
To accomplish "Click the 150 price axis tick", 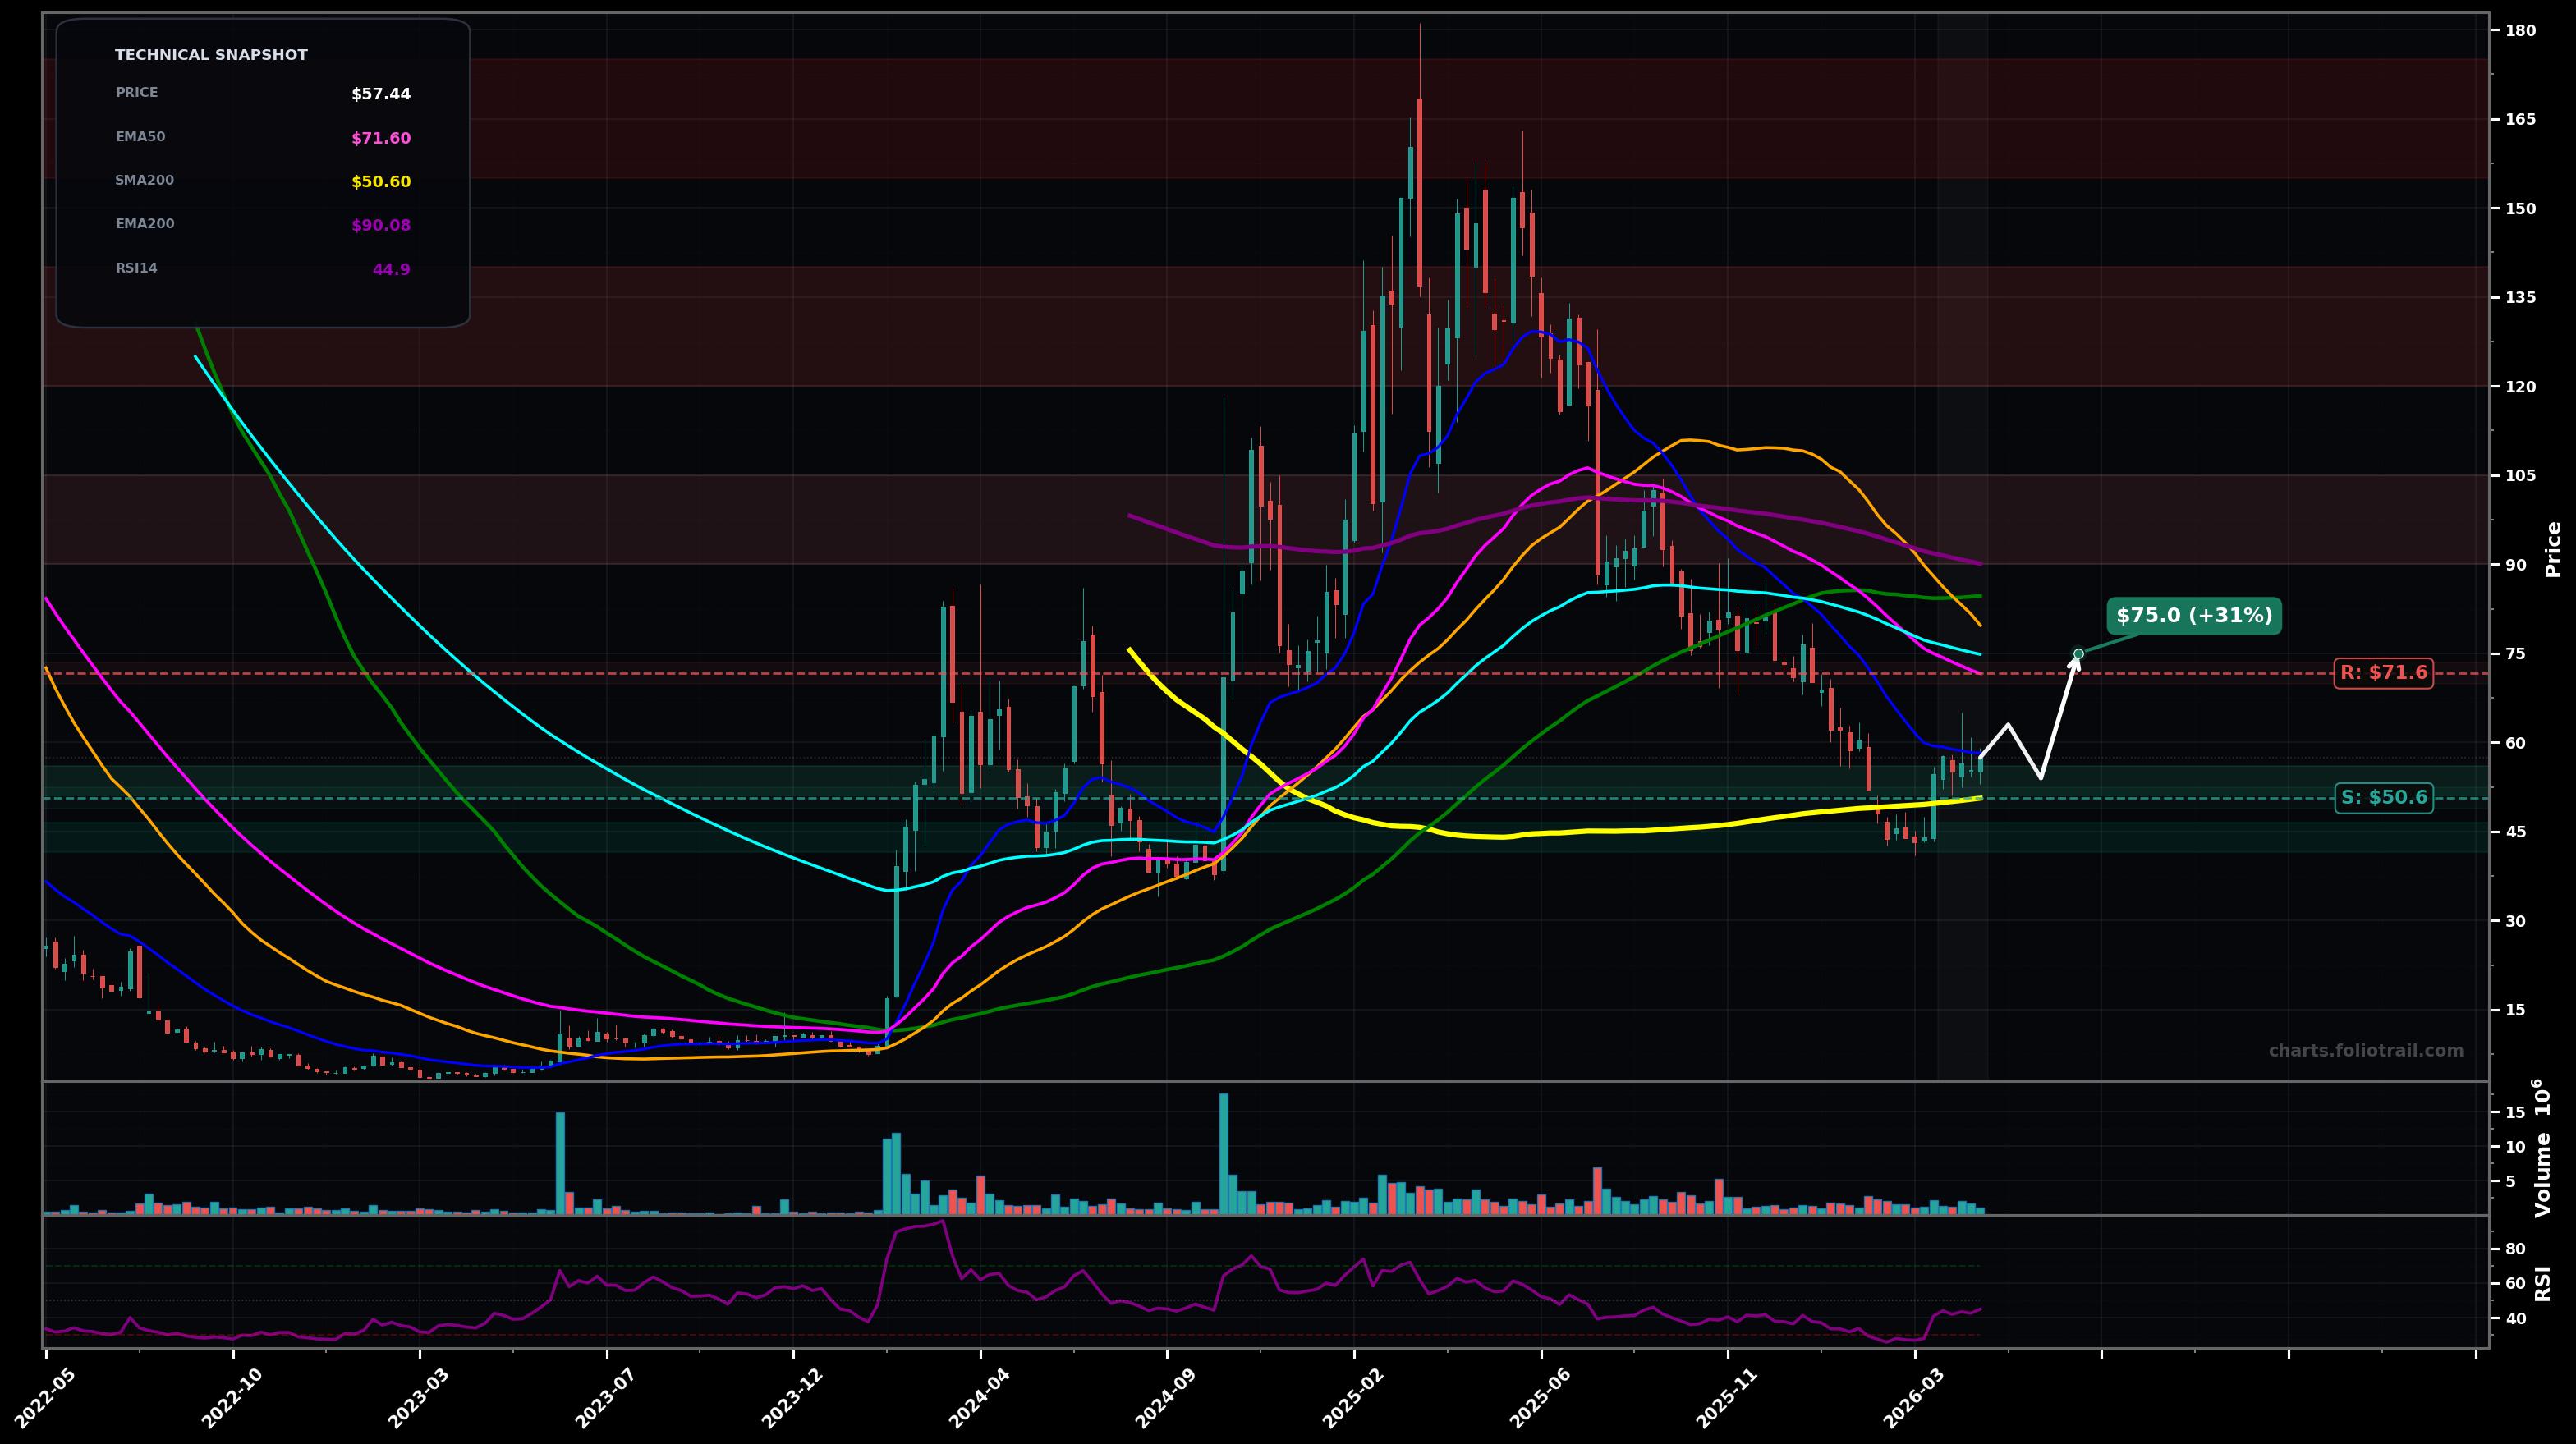I will point(2520,209).
